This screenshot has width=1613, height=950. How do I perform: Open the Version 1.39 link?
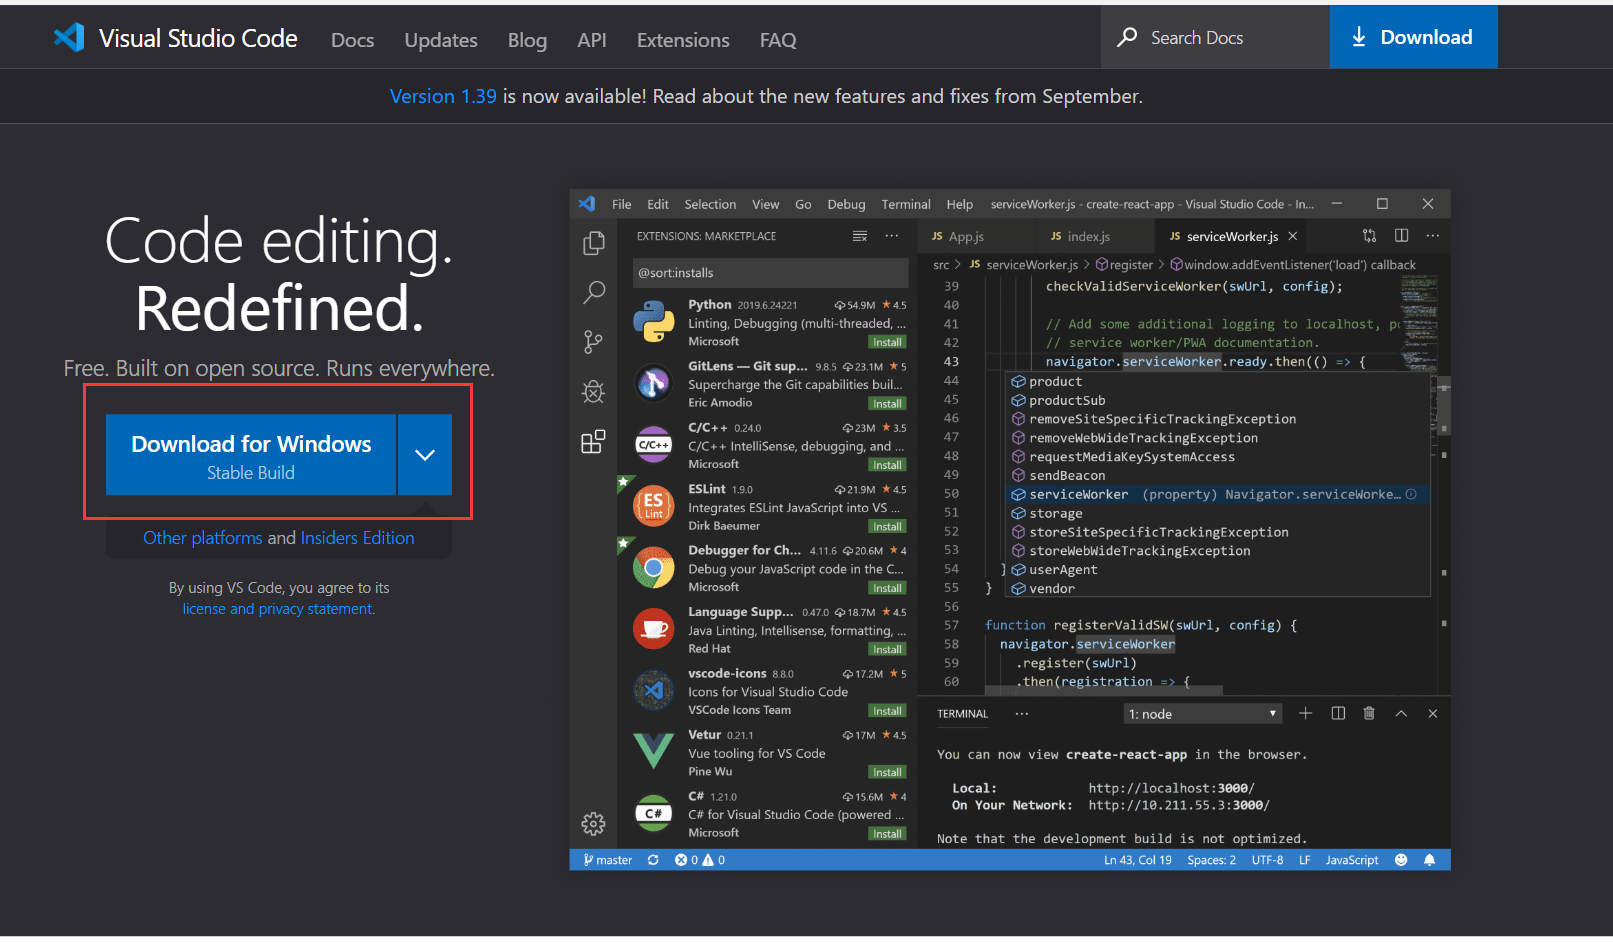coord(443,96)
